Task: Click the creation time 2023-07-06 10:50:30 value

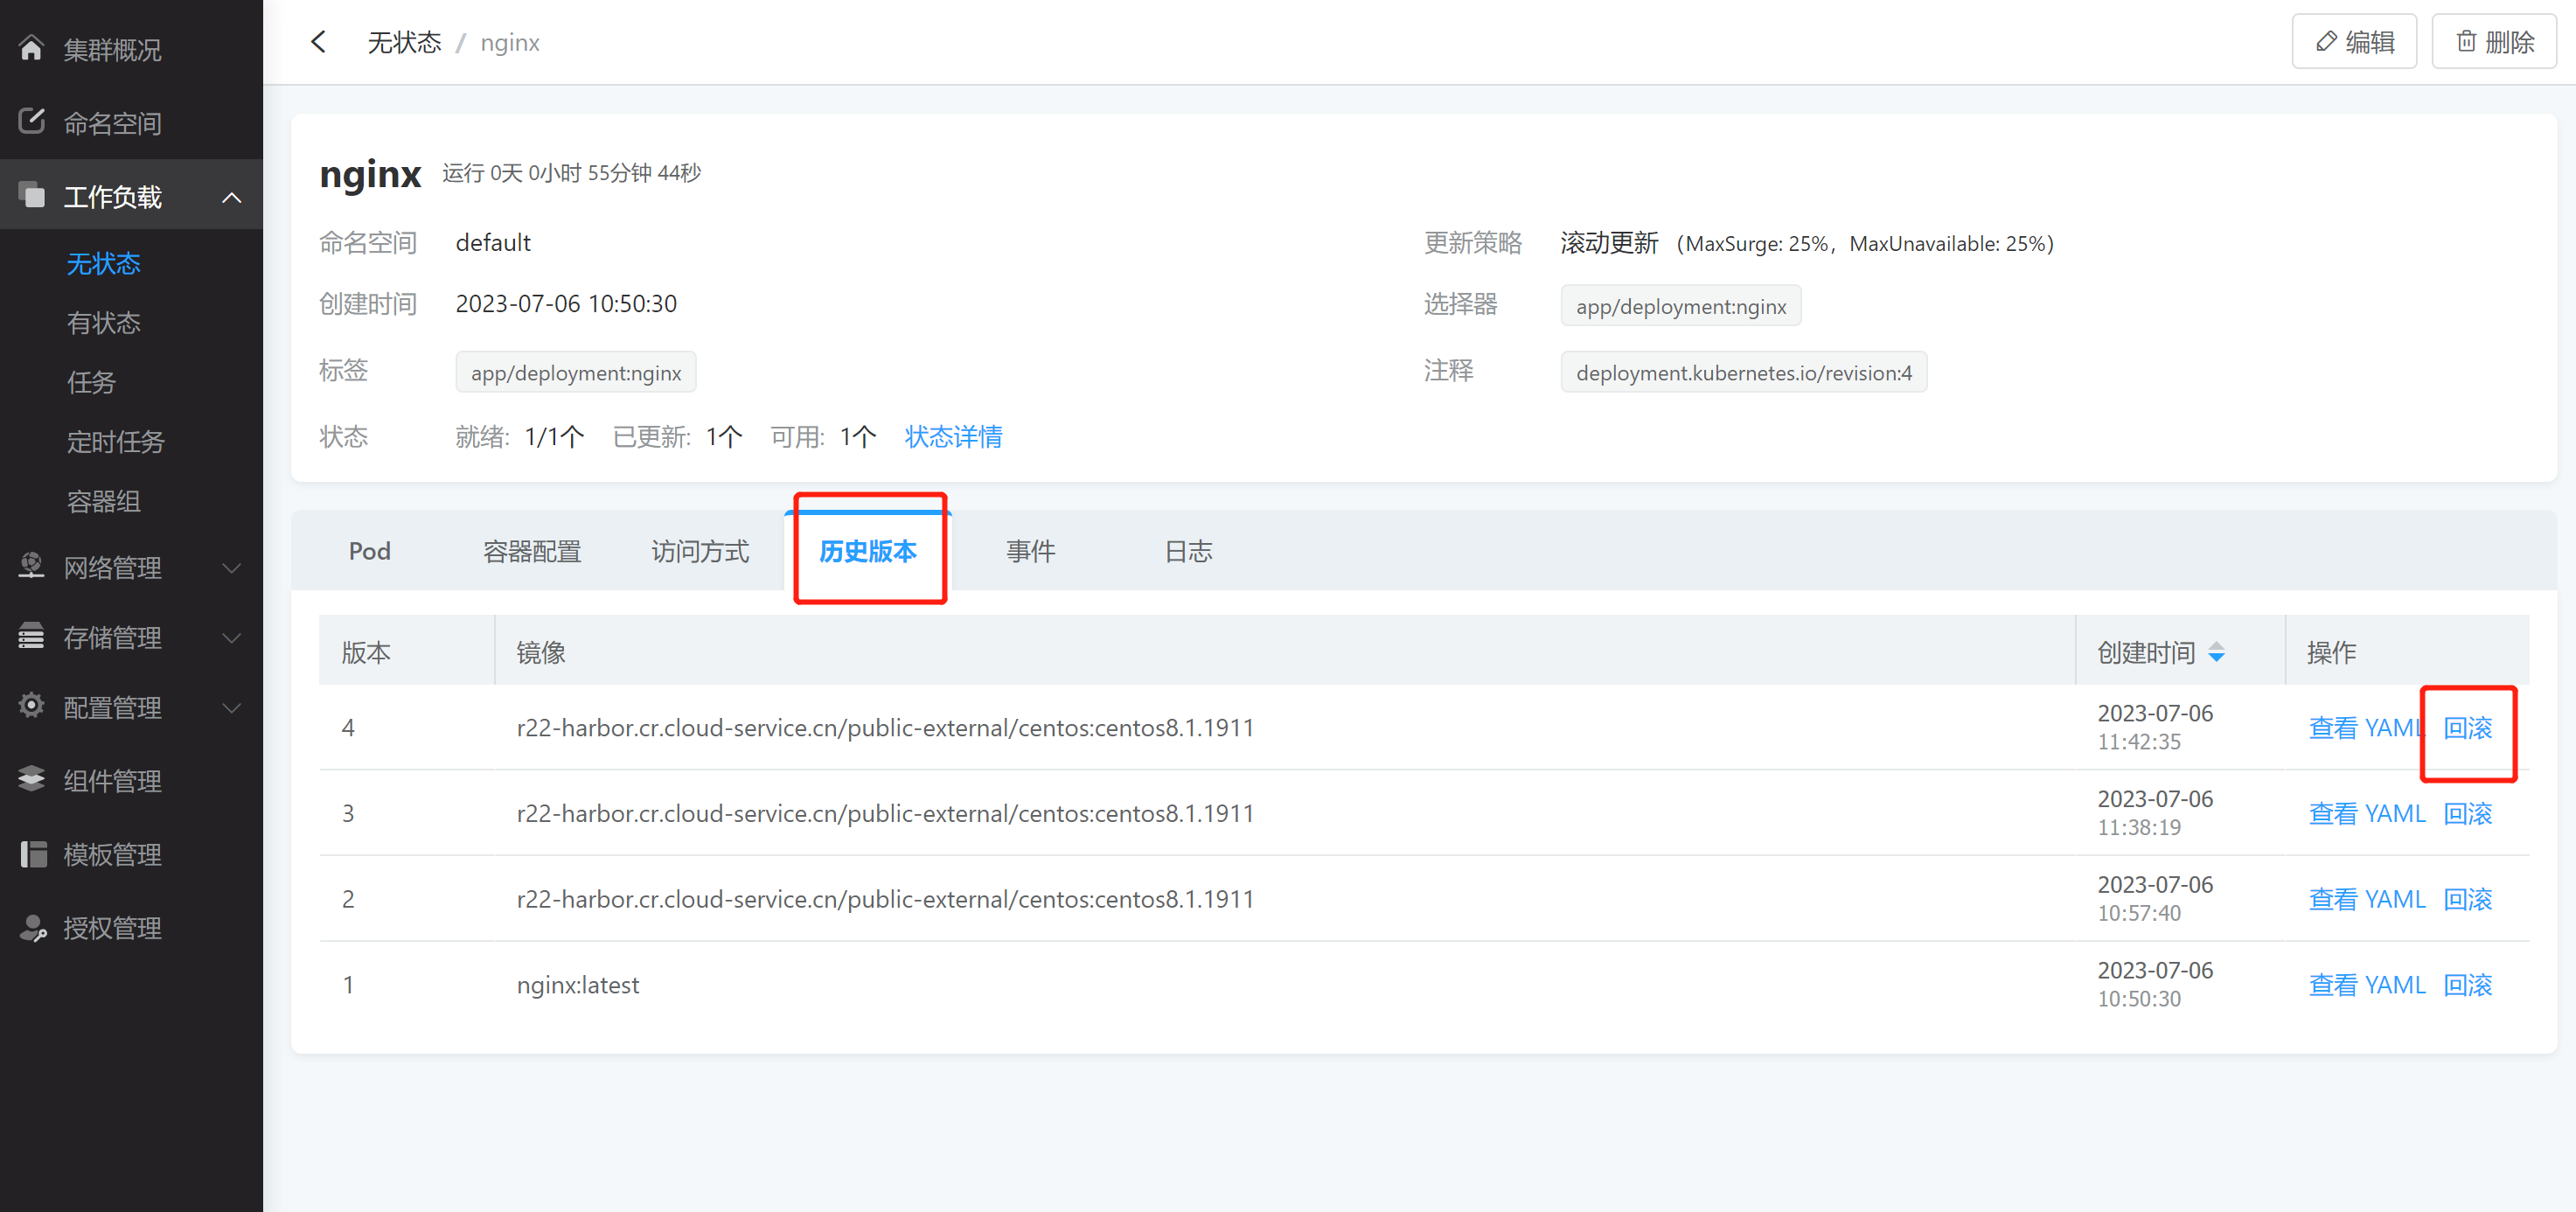Action: [566, 303]
